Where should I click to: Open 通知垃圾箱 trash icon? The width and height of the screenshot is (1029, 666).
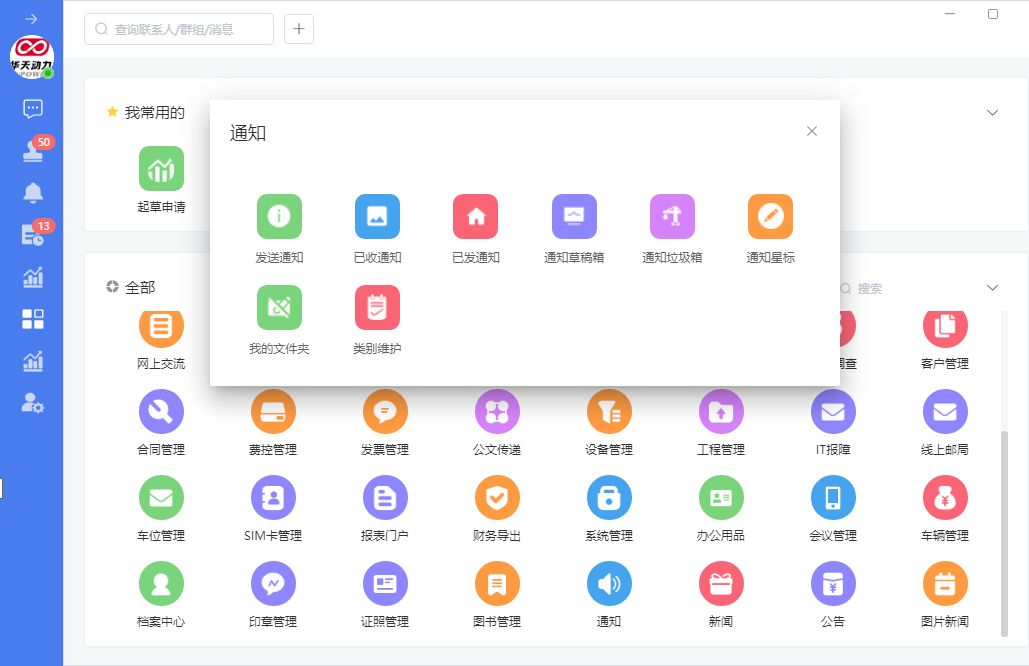672,217
